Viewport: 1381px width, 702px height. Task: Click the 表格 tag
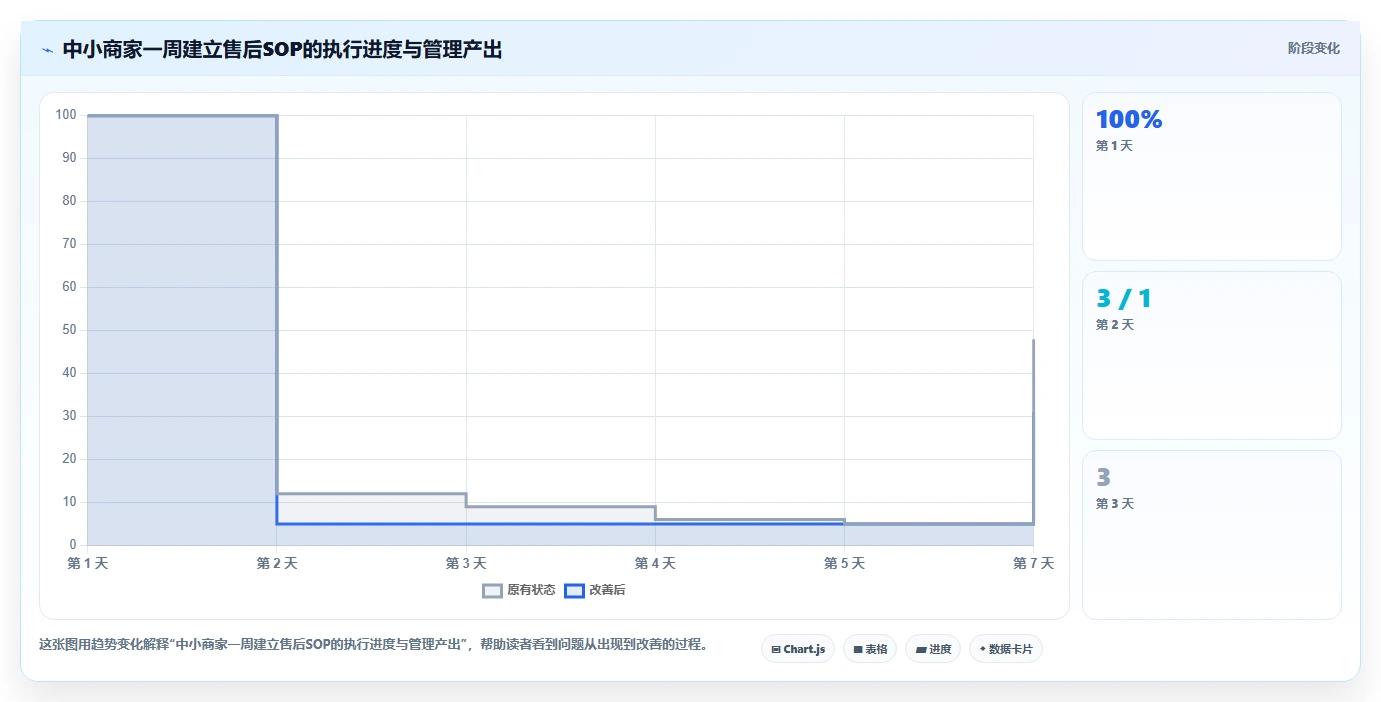tap(870, 649)
